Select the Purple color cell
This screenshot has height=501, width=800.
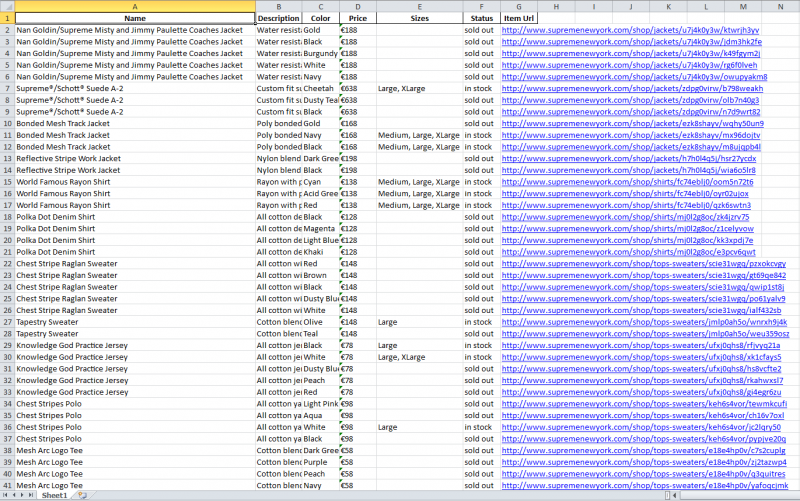[321, 462]
